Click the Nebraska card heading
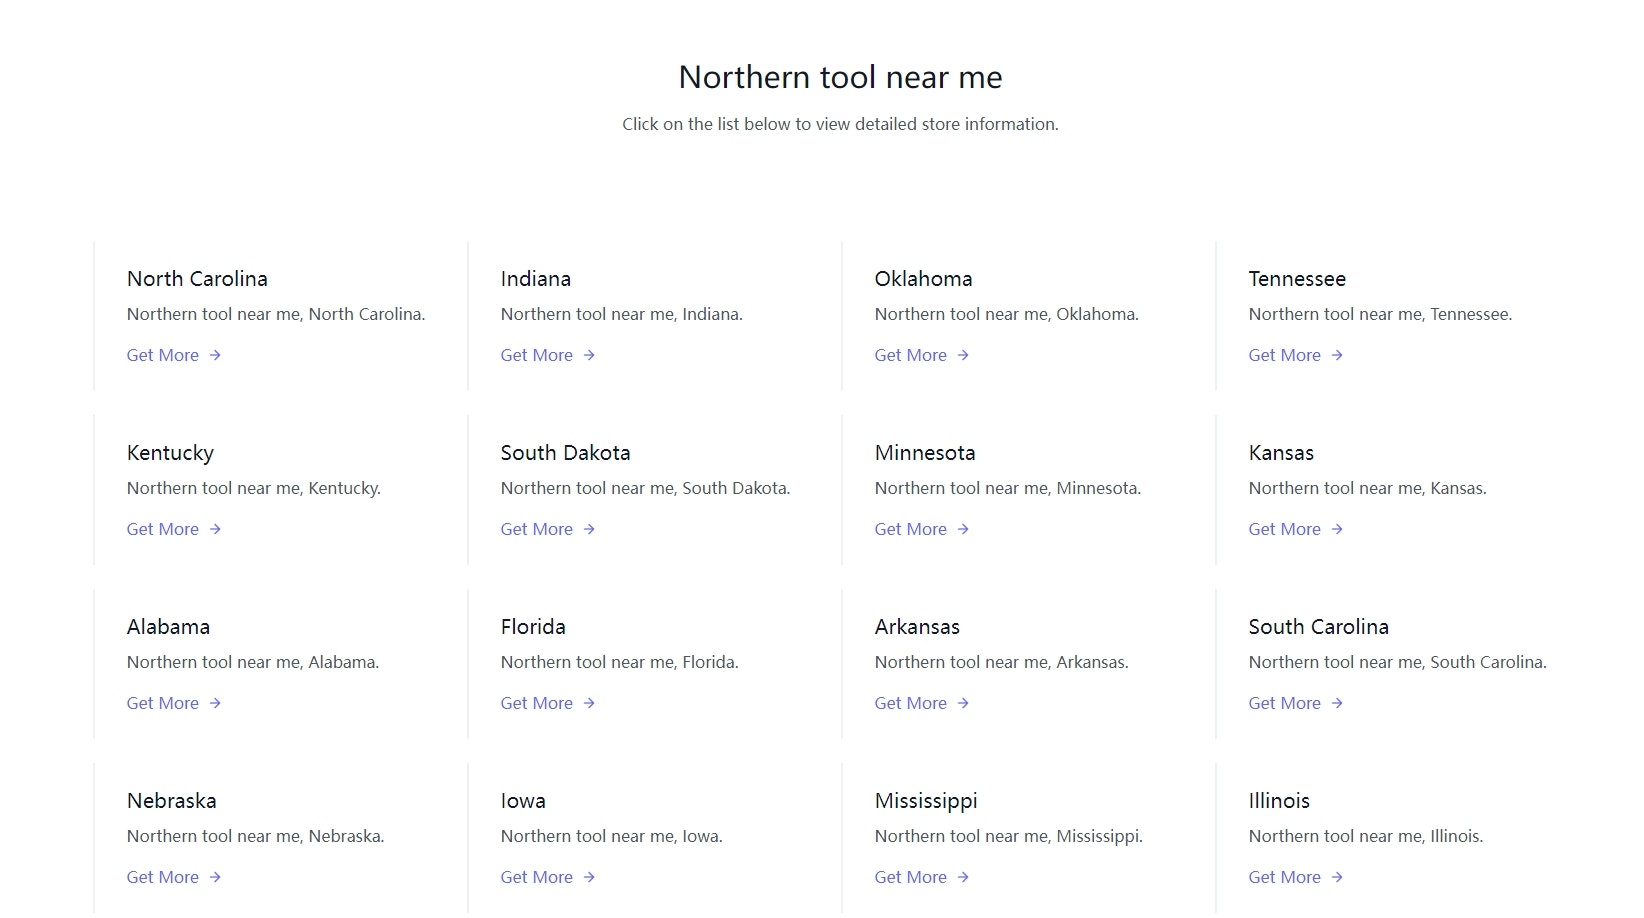 [172, 801]
